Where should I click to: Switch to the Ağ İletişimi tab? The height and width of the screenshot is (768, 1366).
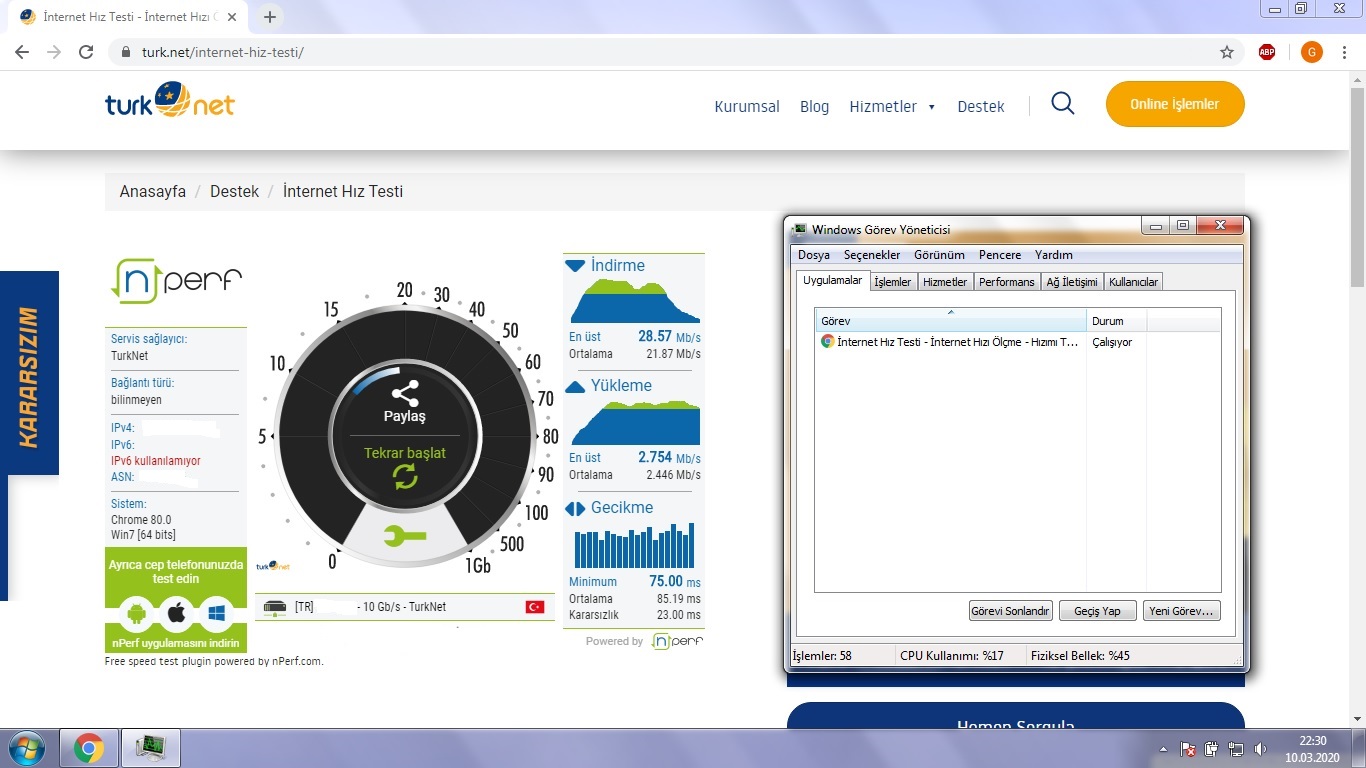click(1072, 282)
